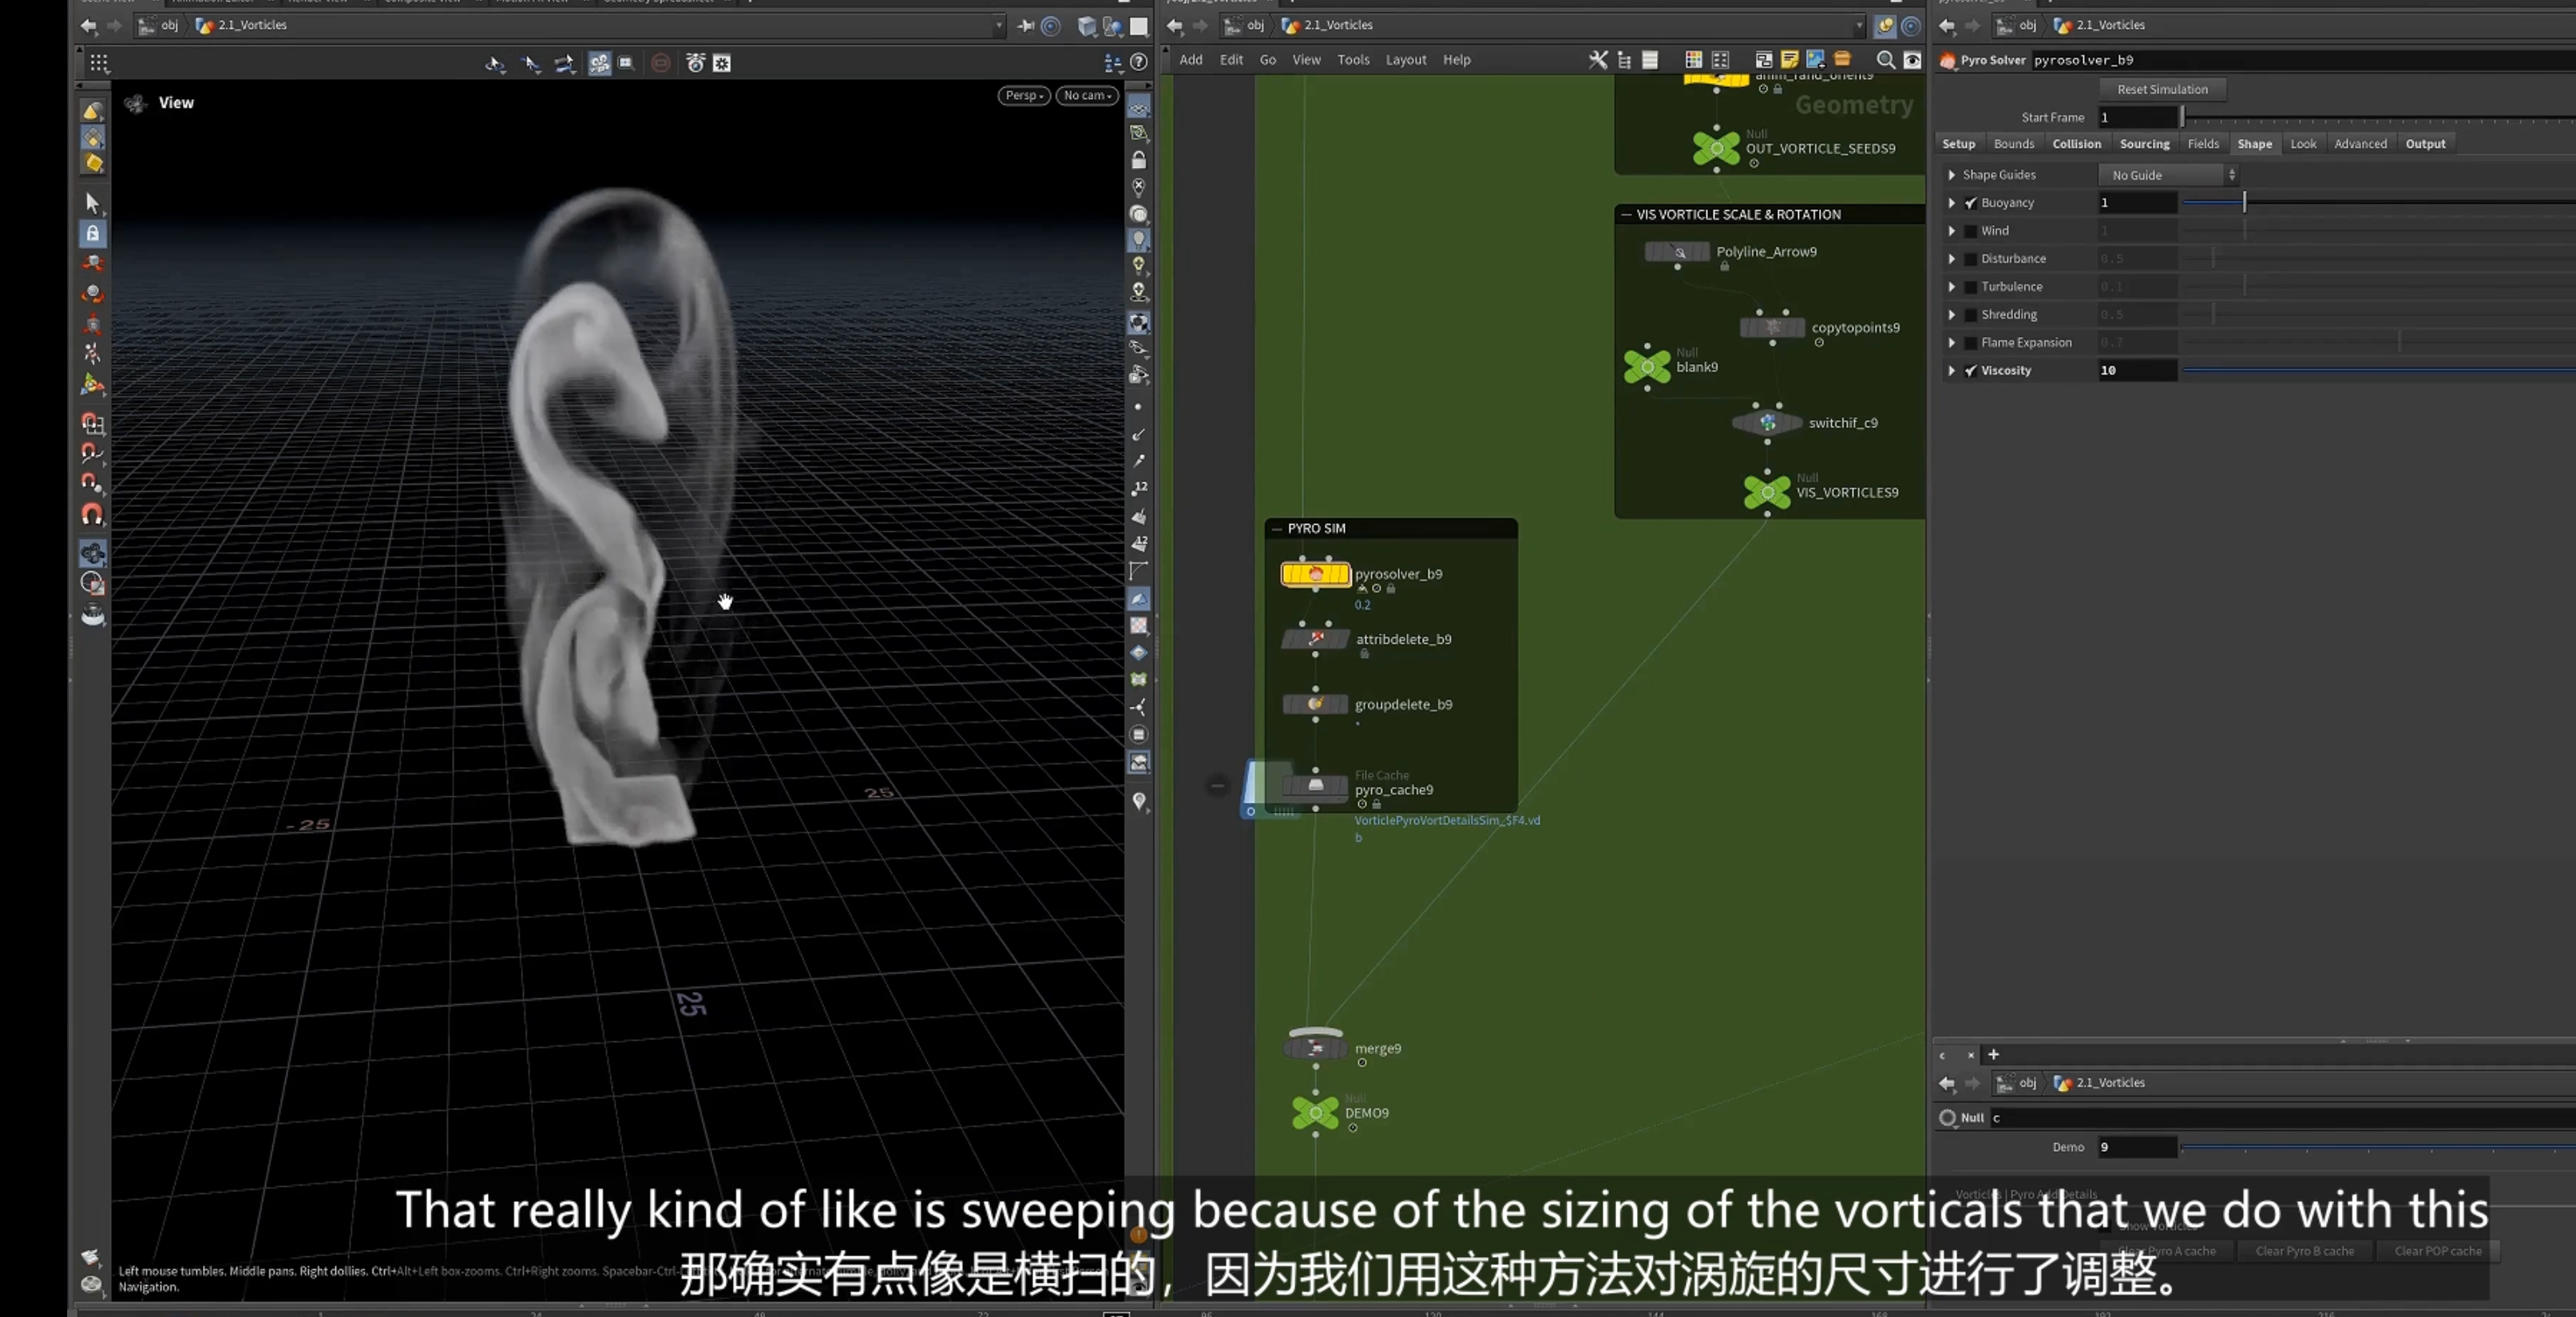
Task: Click the background image icon in network toolbar
Action: [x=1816, y=60]
